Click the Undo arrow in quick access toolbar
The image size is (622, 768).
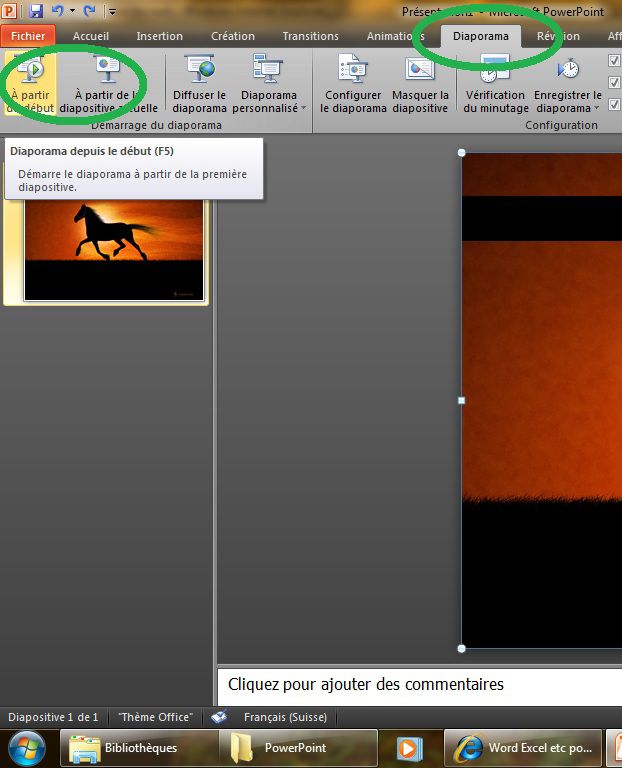coord(58,12)
